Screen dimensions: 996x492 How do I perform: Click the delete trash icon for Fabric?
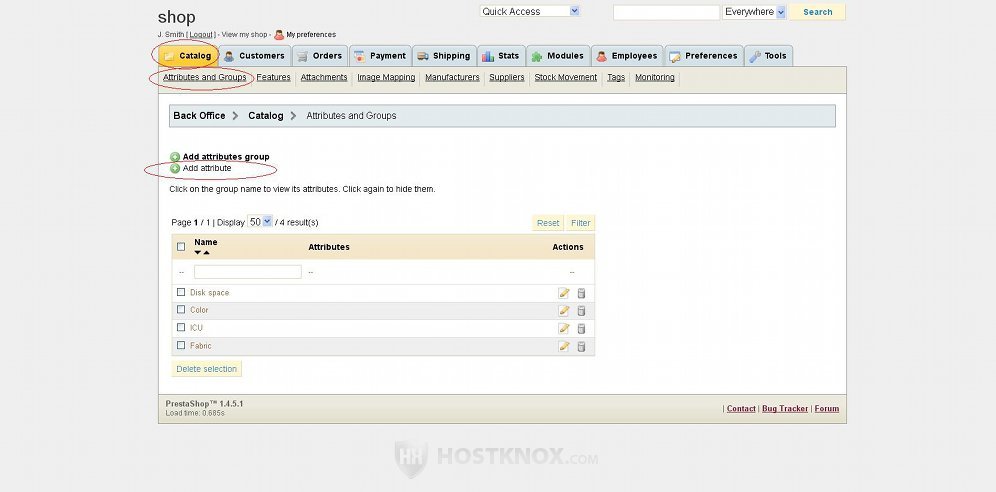[x=581, y=346]
